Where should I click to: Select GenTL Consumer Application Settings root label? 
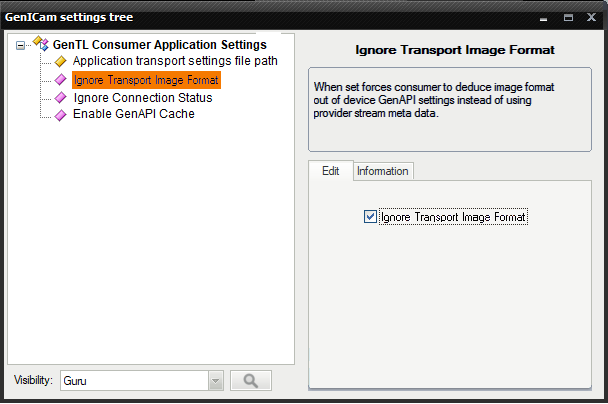(159, 44)
